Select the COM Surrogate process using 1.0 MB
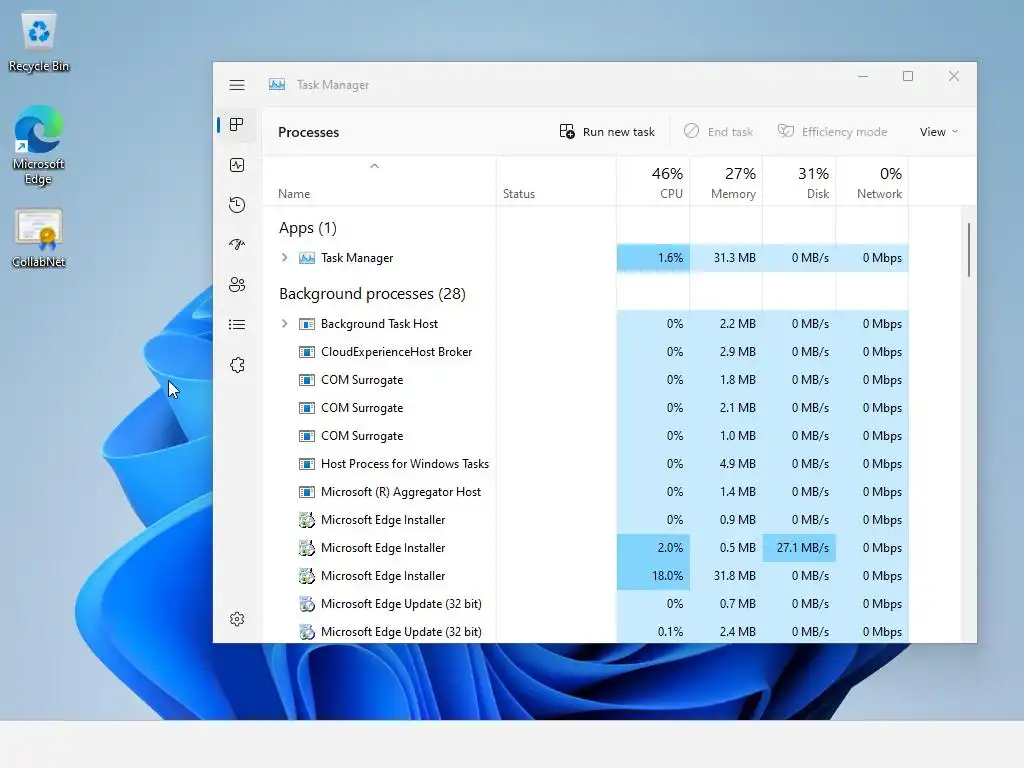Viewport: 1024px width, 768px height. point(586,436)
